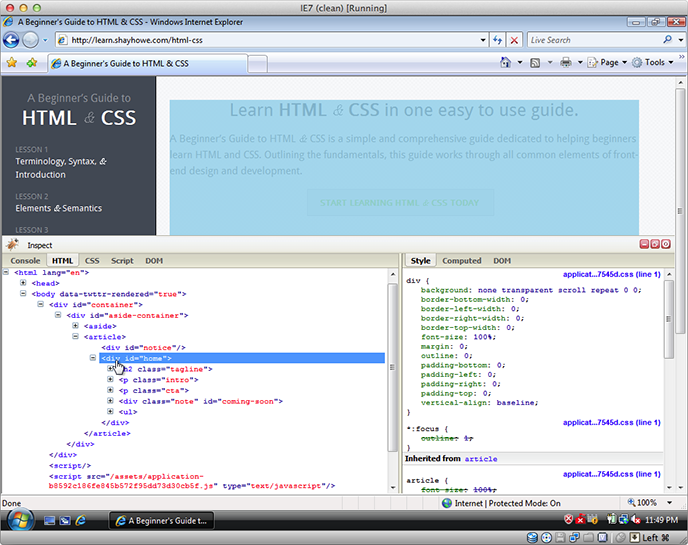
Task: Open the recent pages dropdown arrow
Action: 45,40
